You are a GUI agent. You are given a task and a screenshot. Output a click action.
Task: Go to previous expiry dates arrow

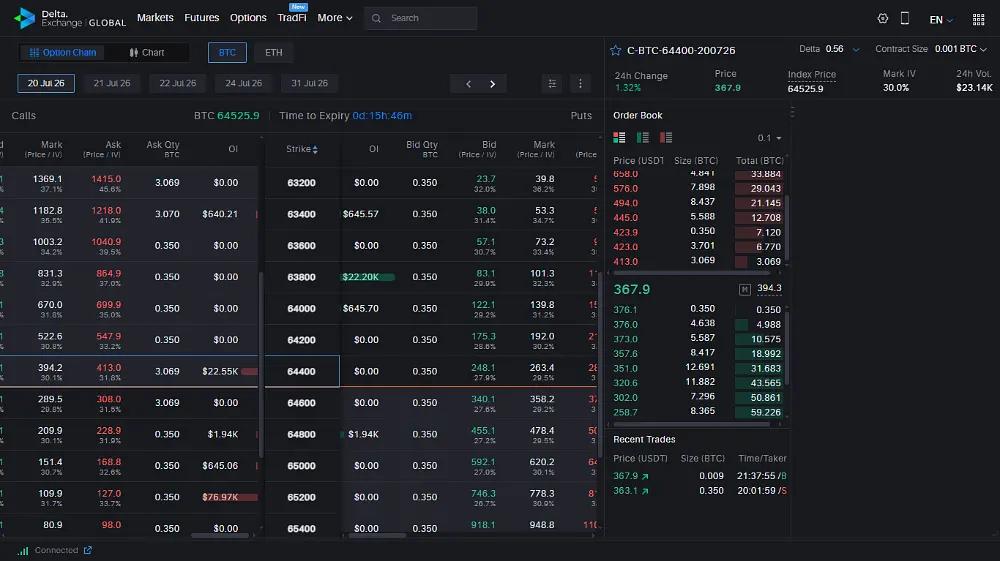(468, 84)
